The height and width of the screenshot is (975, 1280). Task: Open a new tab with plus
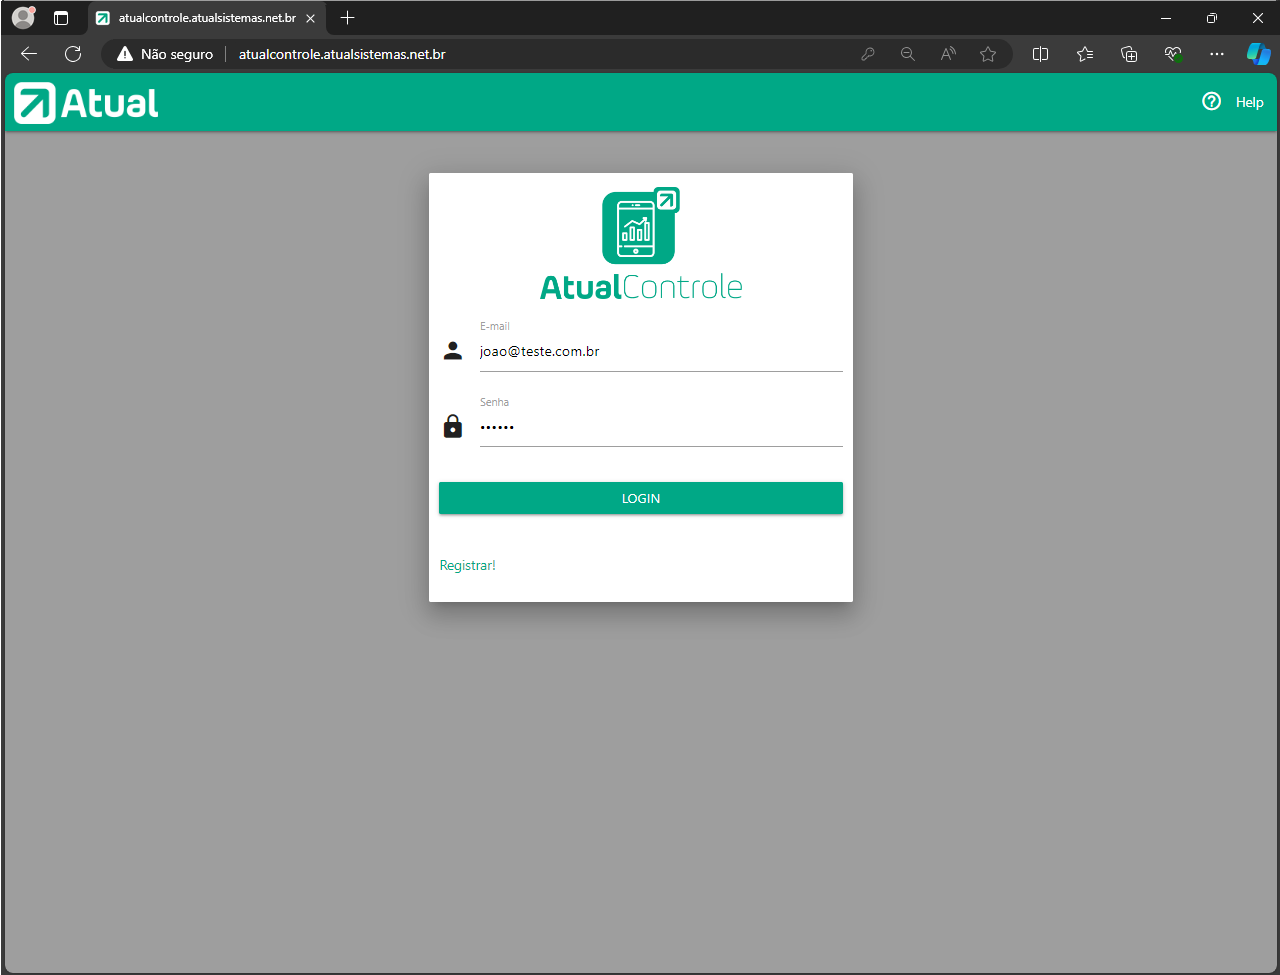pyautogui.click(x=347, y=17)
